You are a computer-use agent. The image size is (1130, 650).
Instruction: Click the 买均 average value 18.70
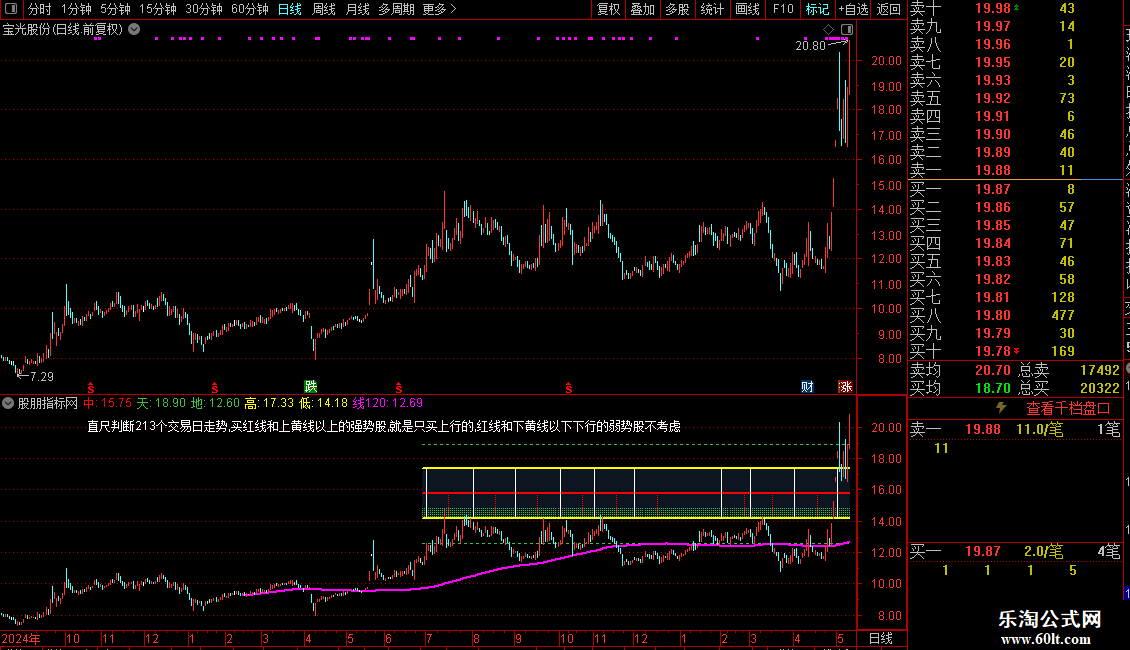click(993, 388)
